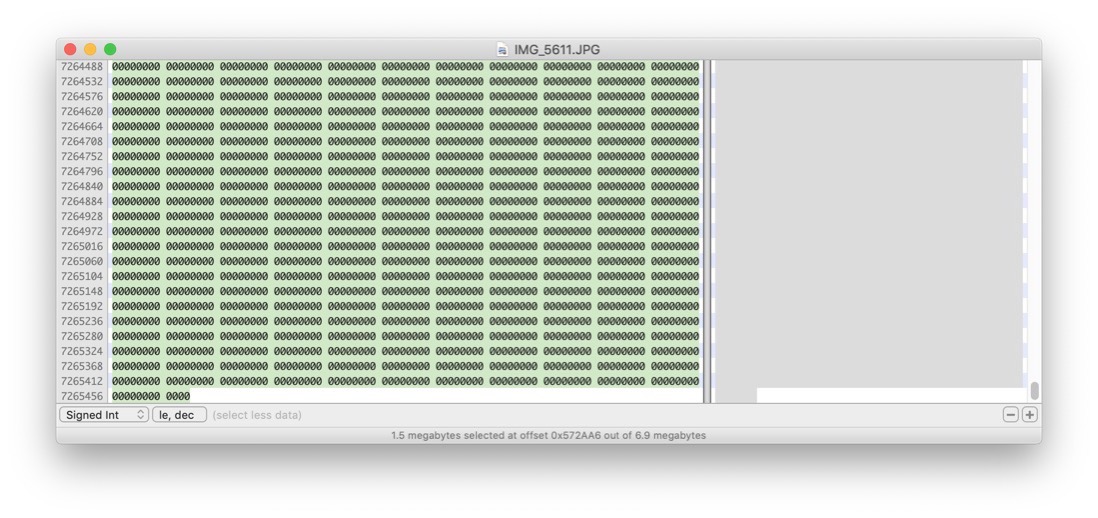
Task: Click the vertical scrollbar thumb
Action: (1034, 390)
